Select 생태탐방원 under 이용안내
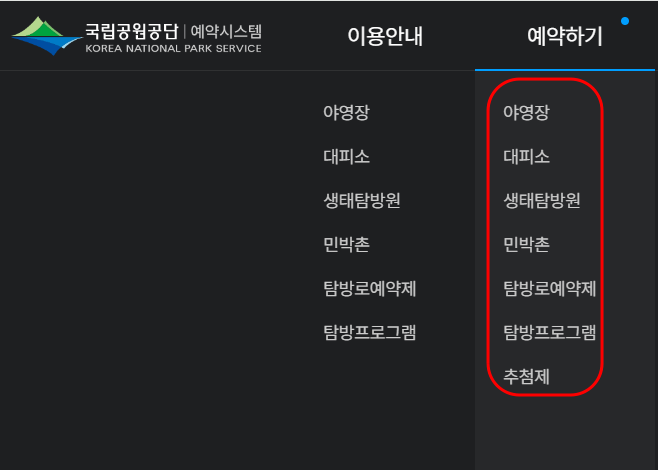Screen dimensions: 658x470 [362, 201]
